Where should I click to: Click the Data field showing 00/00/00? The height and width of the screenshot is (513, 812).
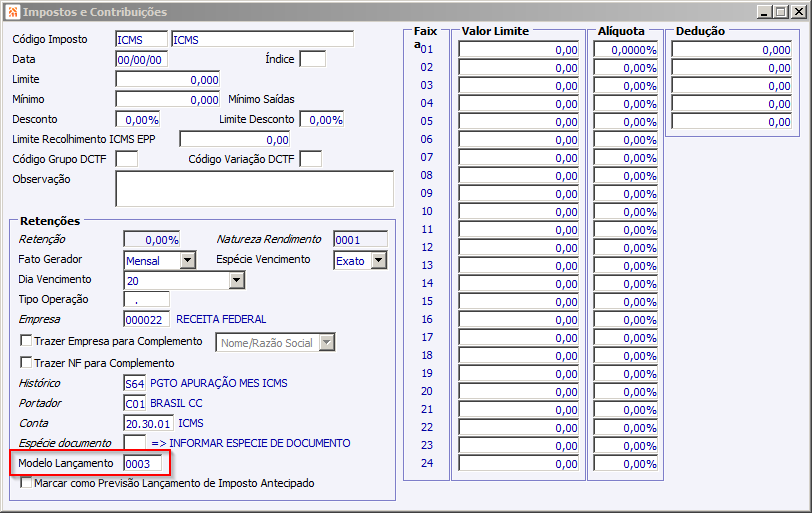tap(141, 60)
